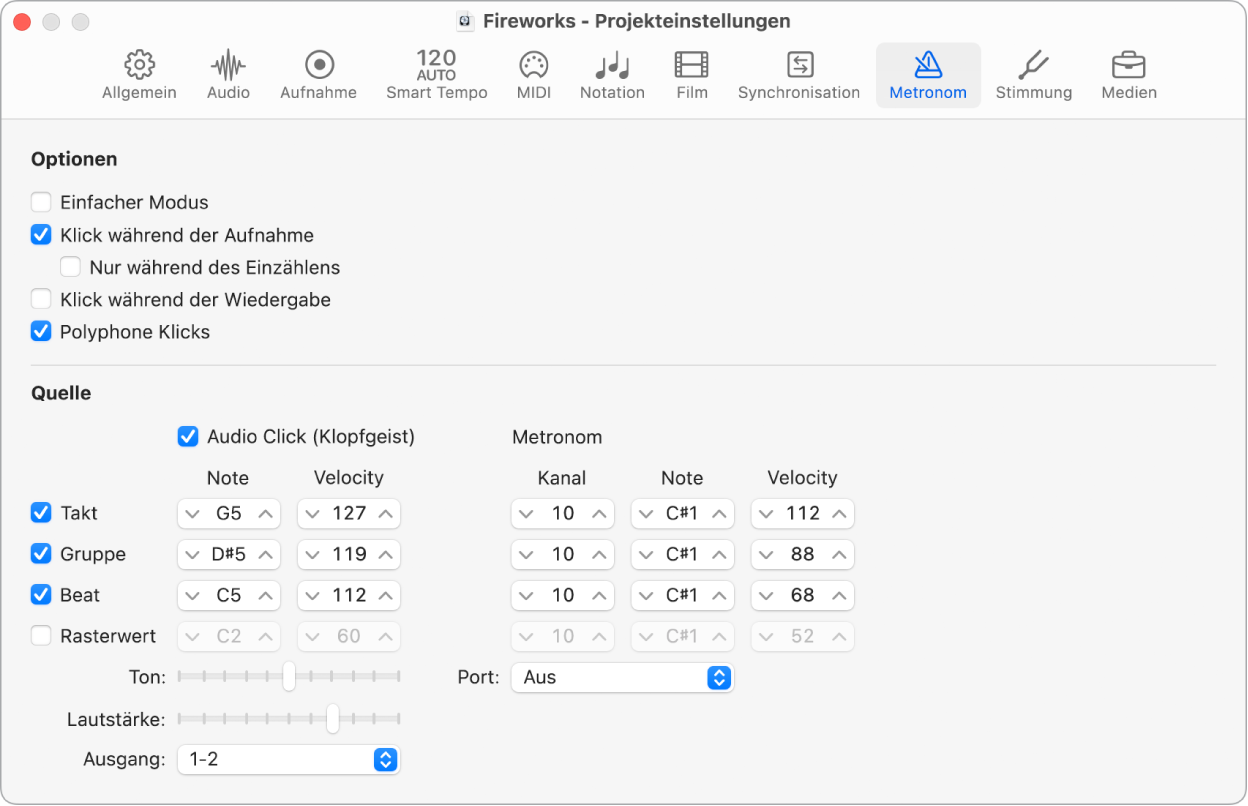
Task: Open the Audio waveform settings pane
Action: pos(228,75)
